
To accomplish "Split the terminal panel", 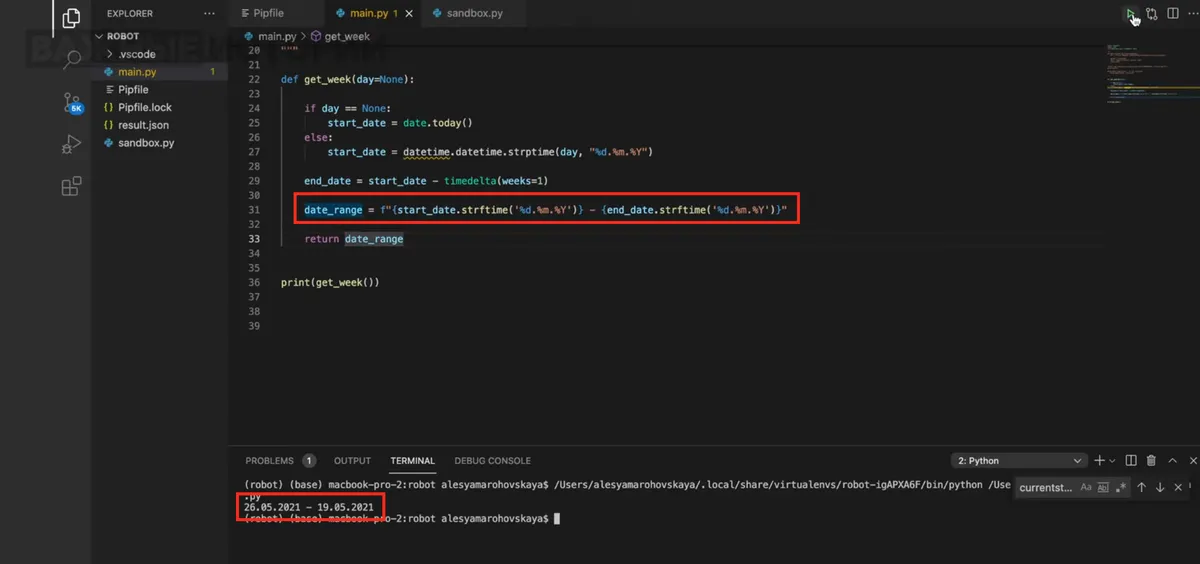I will (x=1131, y=461).
